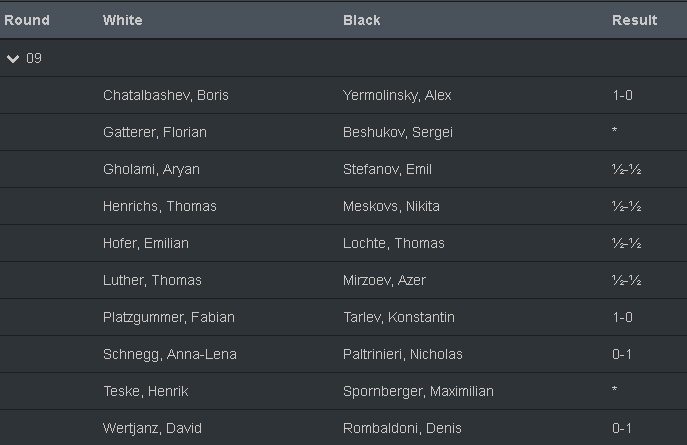The image size is (687, 445).
Task: Click the 1-0 result for Chatalbashev
Action: coord(622,96)
